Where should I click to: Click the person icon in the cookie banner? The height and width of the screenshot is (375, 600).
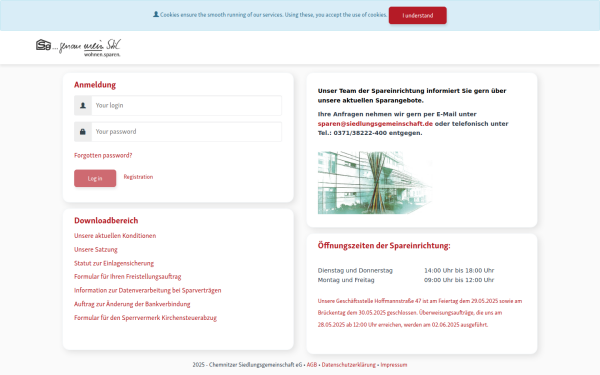[x=156, y=15]
